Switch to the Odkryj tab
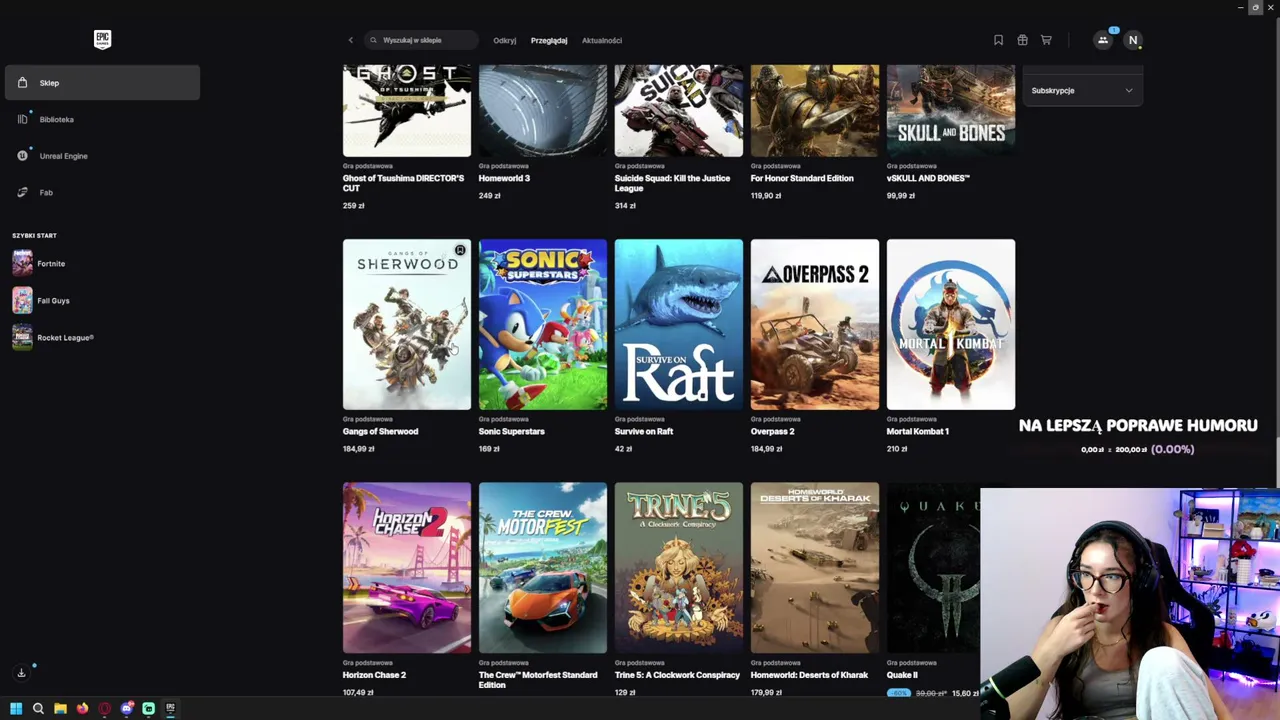1280x720 pixels. click(x=504, y=40)
